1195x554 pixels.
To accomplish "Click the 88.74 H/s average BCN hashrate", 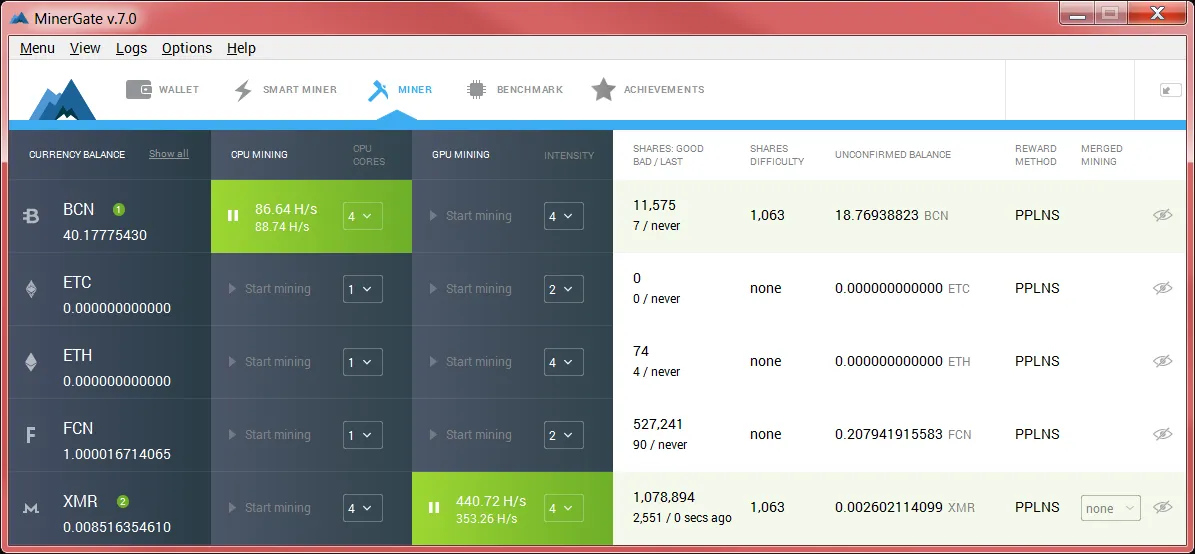I will coord(281,226).
